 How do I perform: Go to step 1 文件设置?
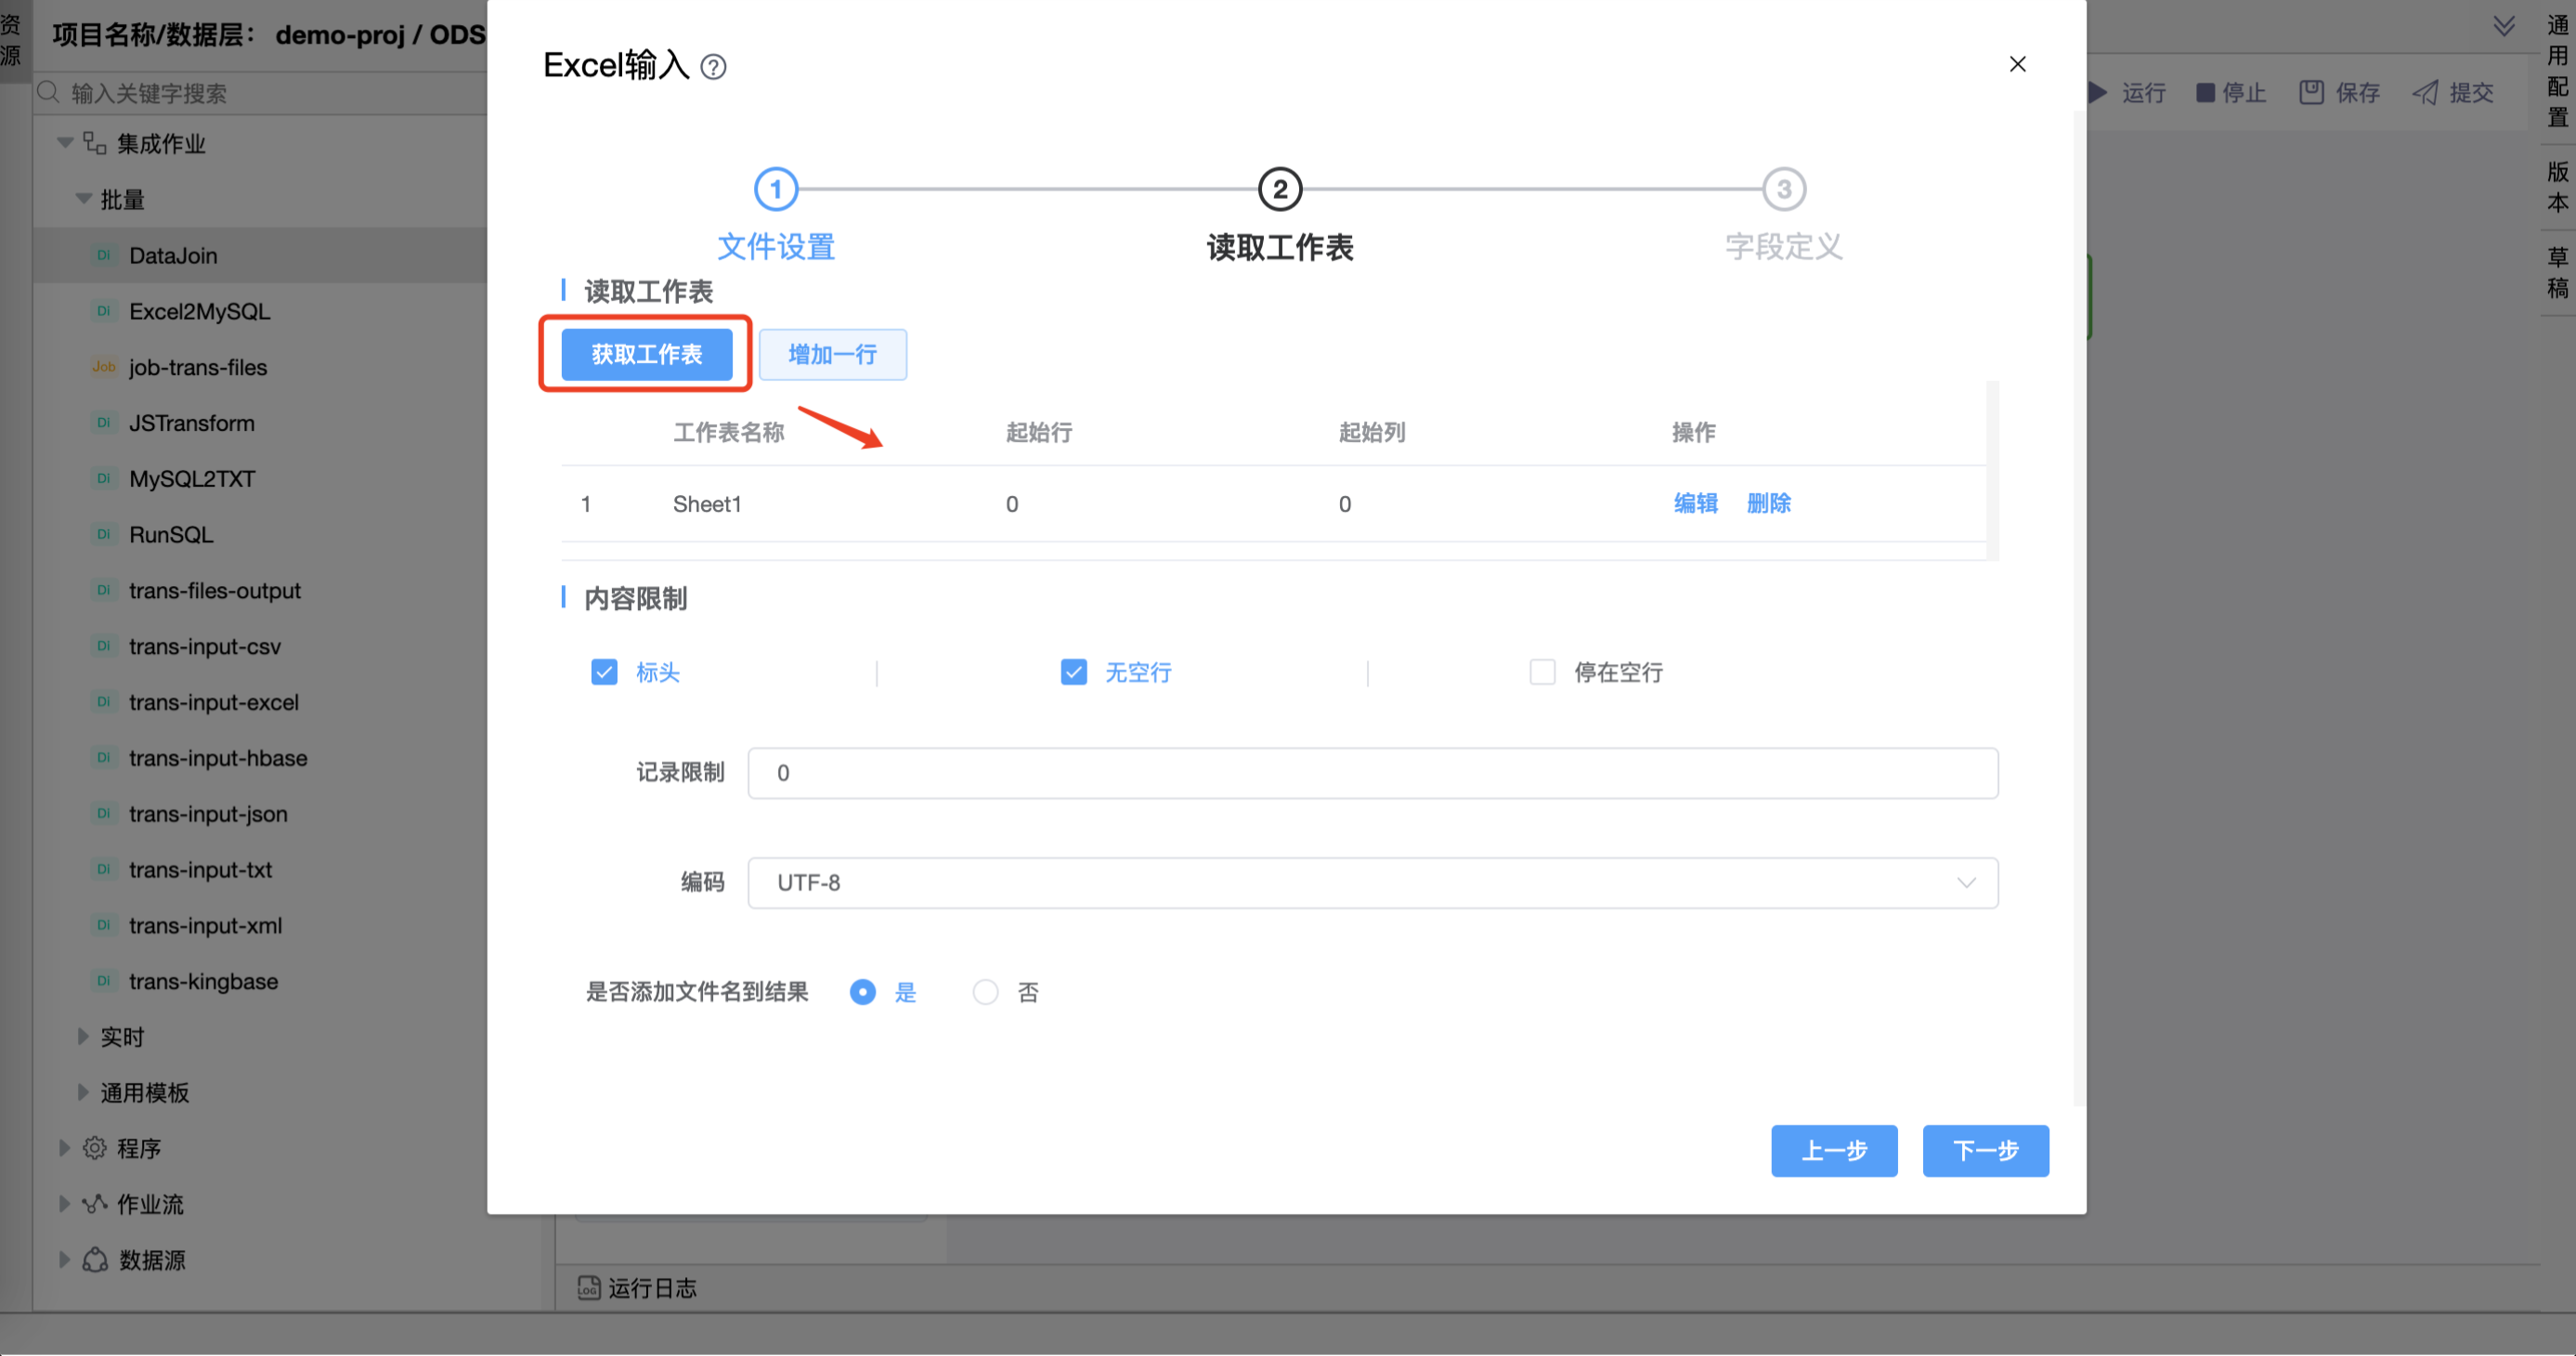click(x=775, y=189)
